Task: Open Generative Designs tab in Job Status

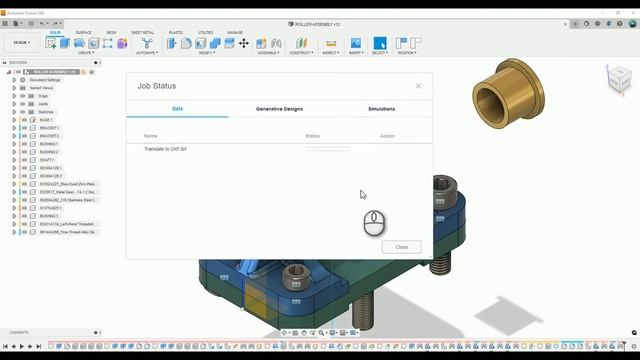Action: (280, 109)
